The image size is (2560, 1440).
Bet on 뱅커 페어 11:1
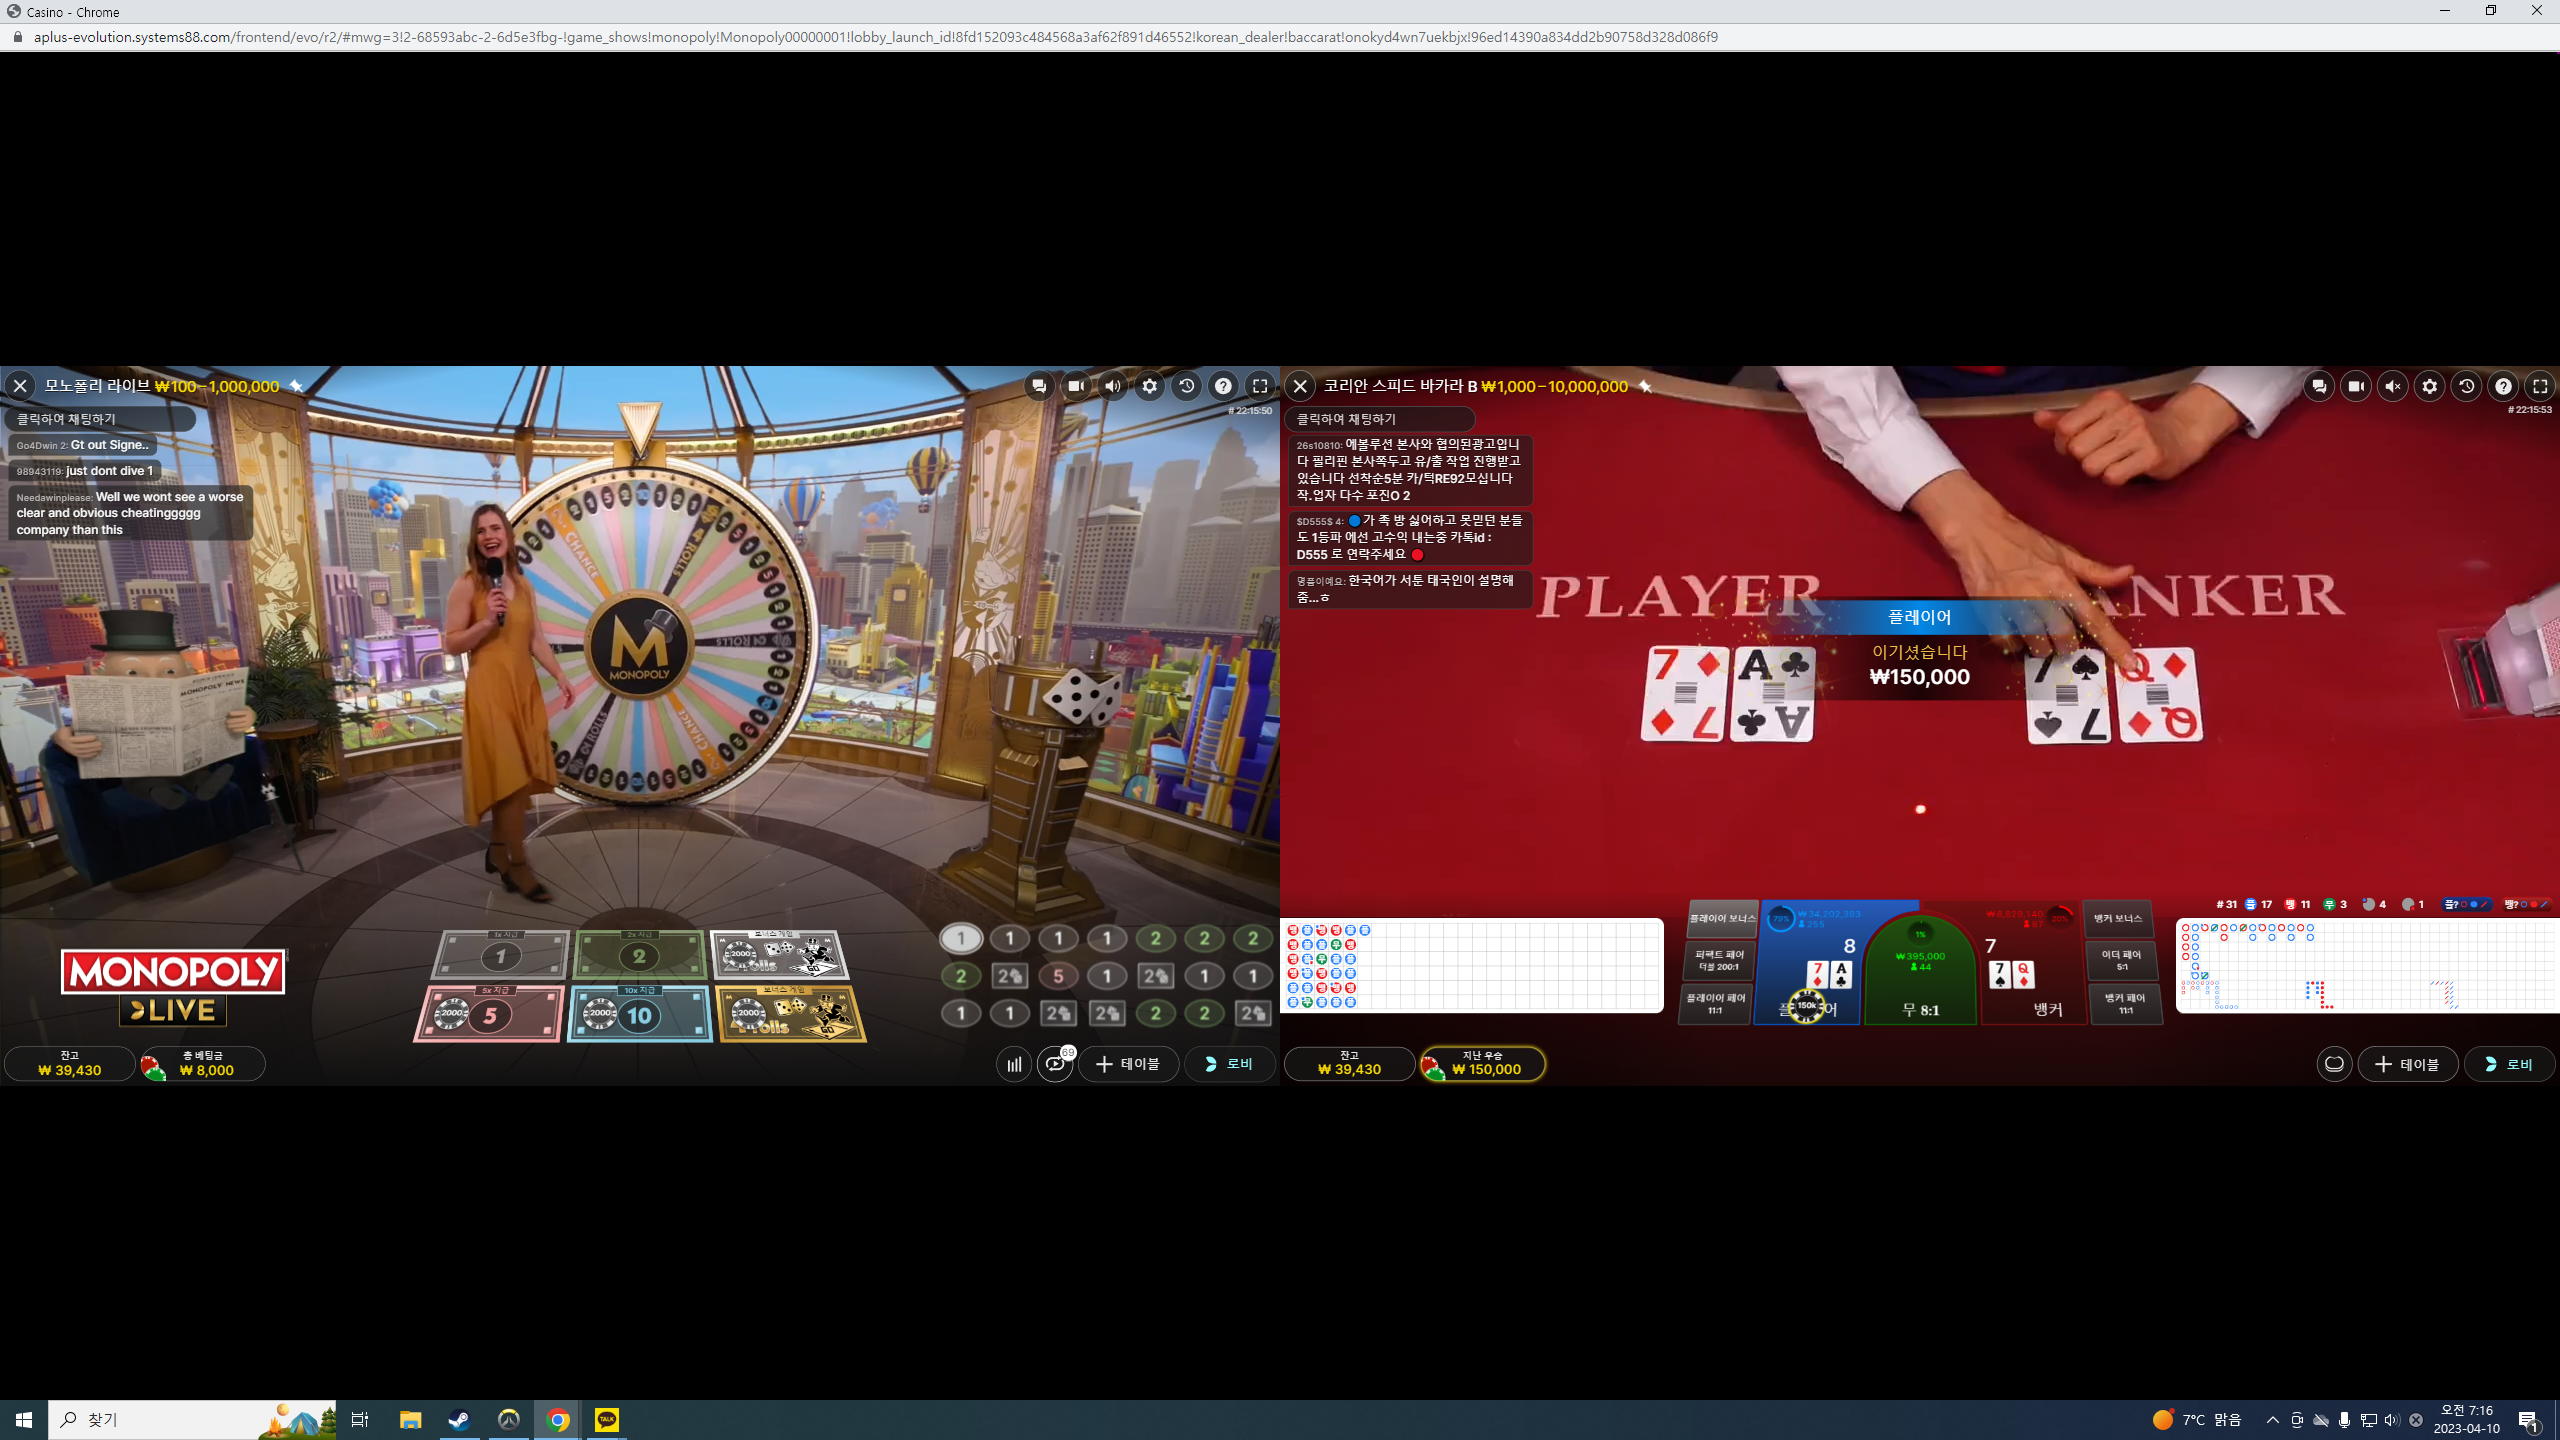[x=2125, y=1003]
